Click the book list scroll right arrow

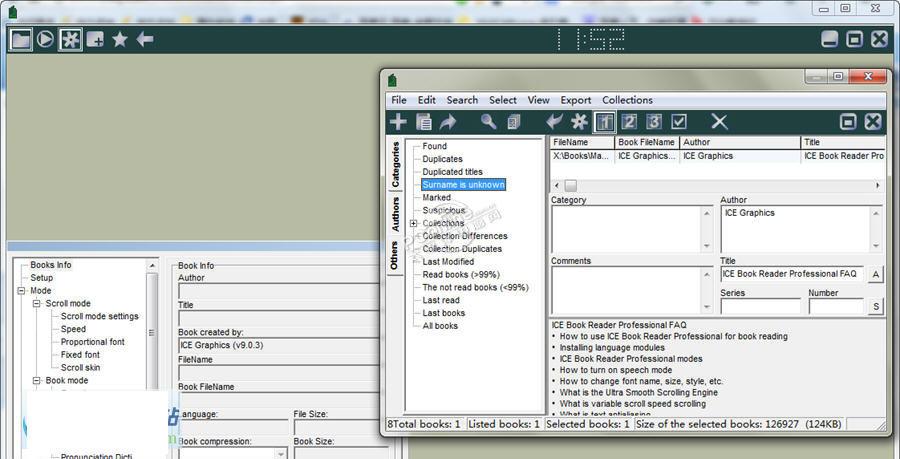point(878,185)
